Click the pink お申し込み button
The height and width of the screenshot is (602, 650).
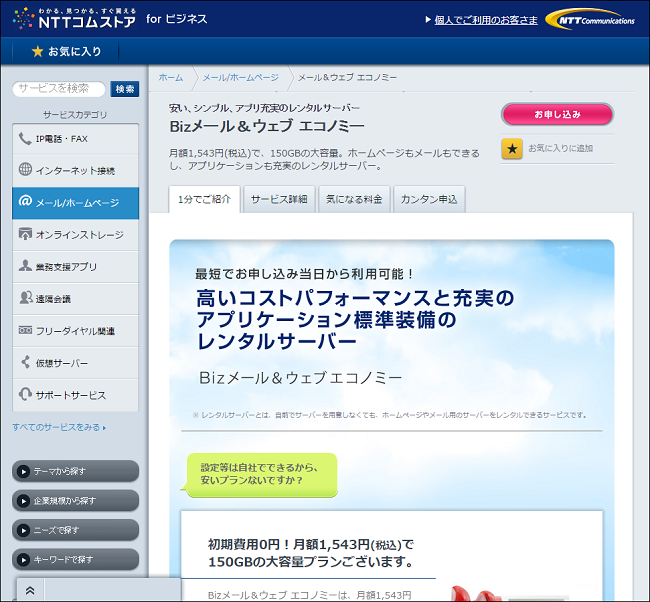pyautogui.click(x=557, y=114)
